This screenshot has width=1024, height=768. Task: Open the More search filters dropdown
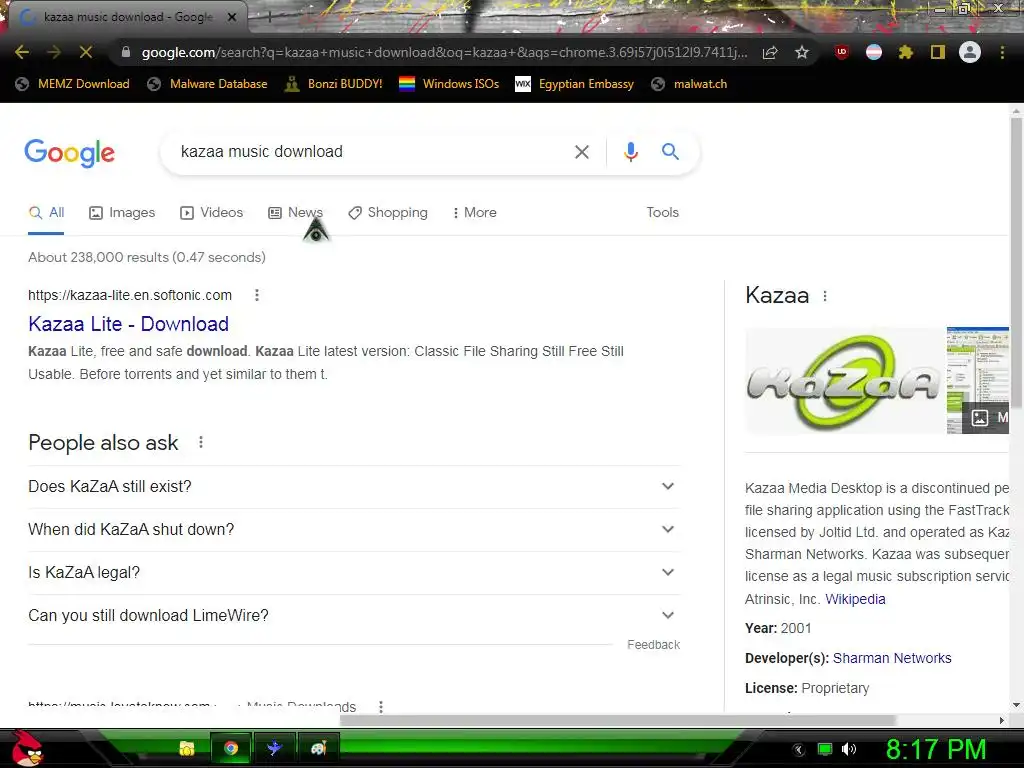pos(475,212)
